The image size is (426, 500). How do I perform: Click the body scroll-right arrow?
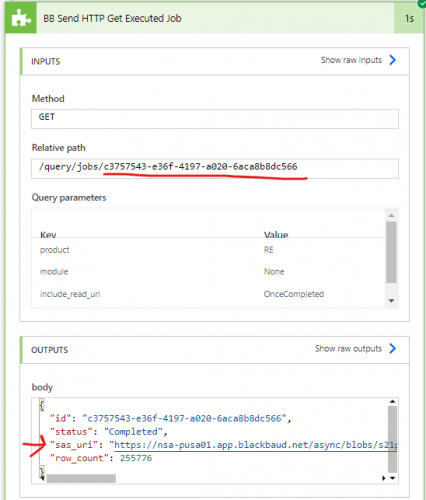point(384,478)
